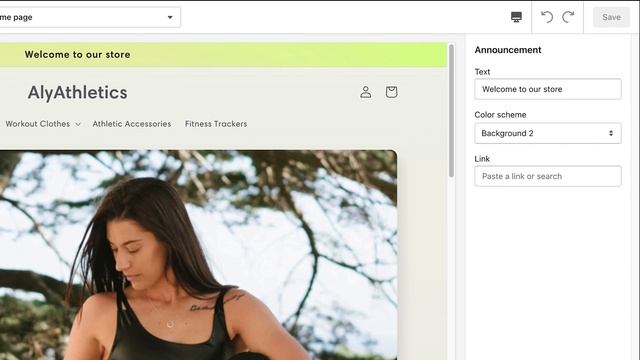
Task: Open Color scheme Background 2 dropdown
Action: [x=548, y=133]
